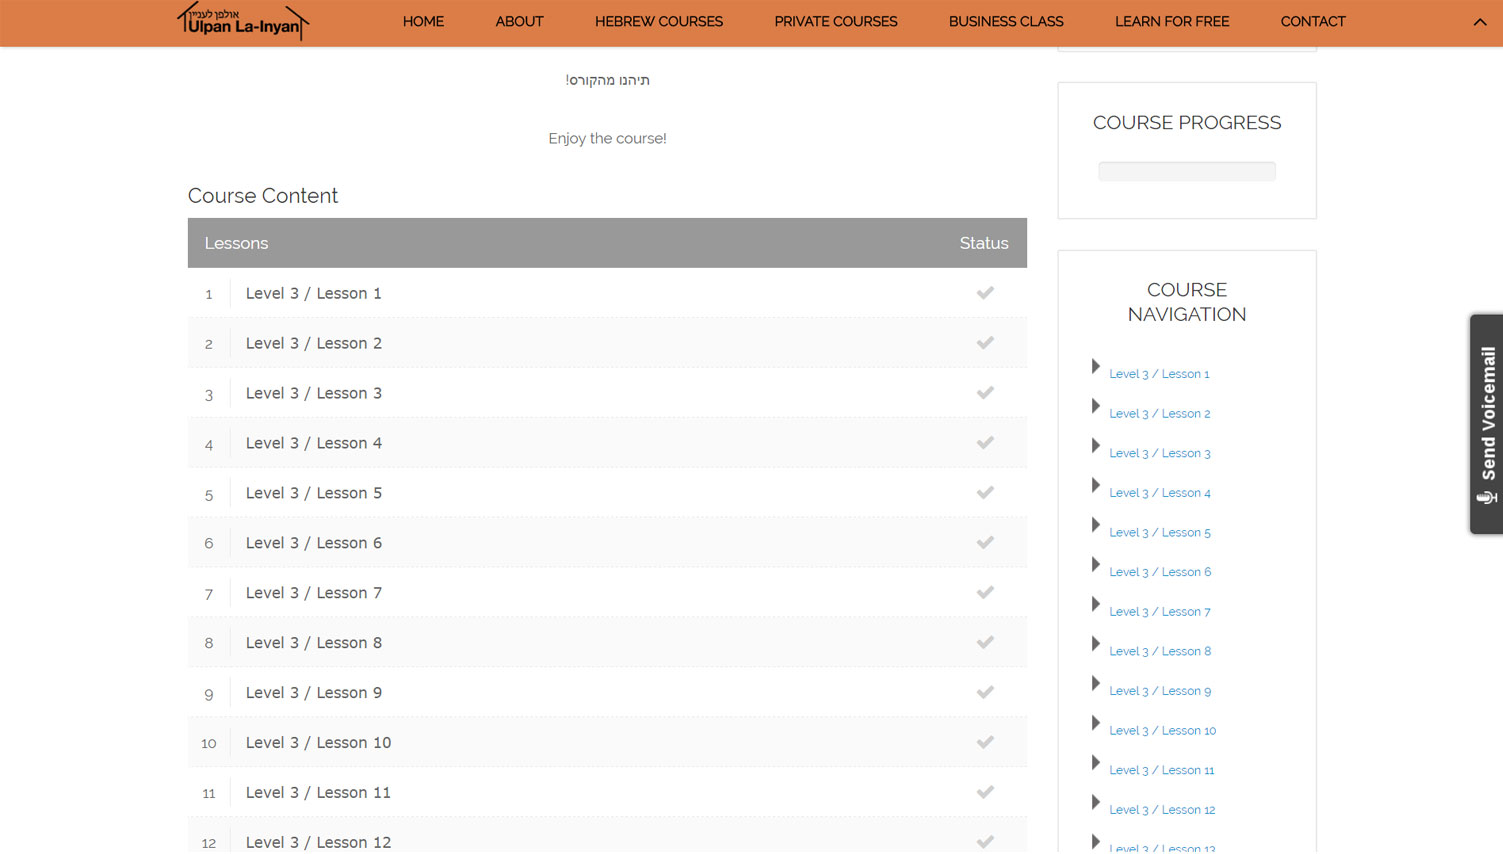Click row number 2 in lessons list
Image resolution: width=1503 pixels, height=854 pixels.
tap(209, 344)
